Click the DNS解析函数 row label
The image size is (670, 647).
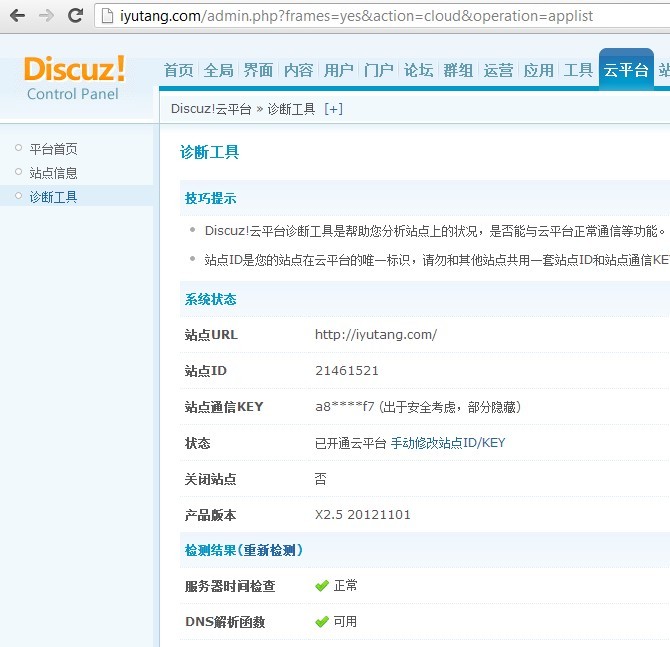click(225, 622)
